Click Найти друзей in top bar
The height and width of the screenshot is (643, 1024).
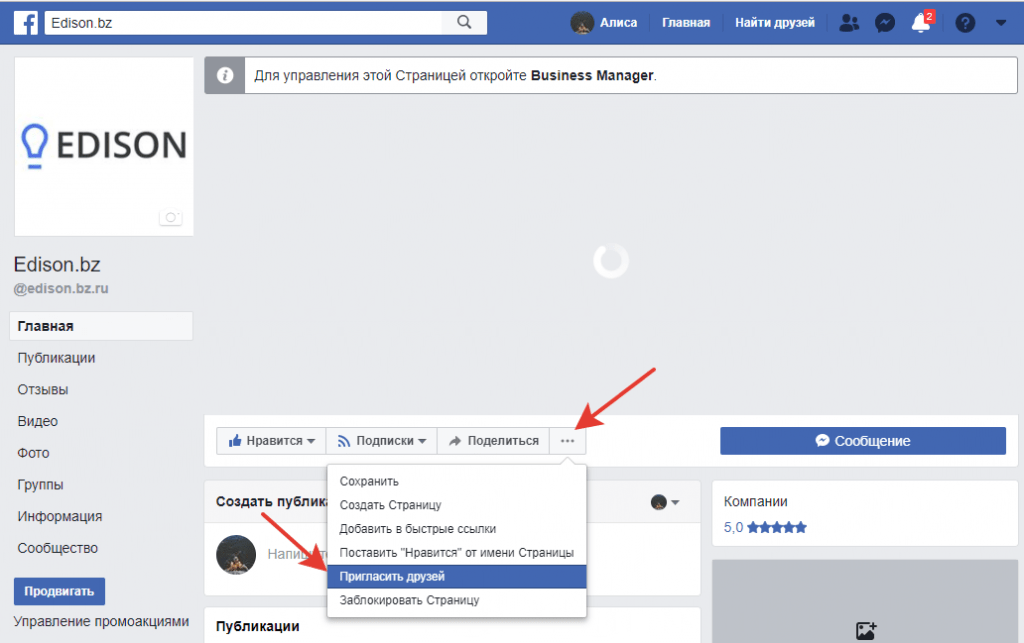775,23
